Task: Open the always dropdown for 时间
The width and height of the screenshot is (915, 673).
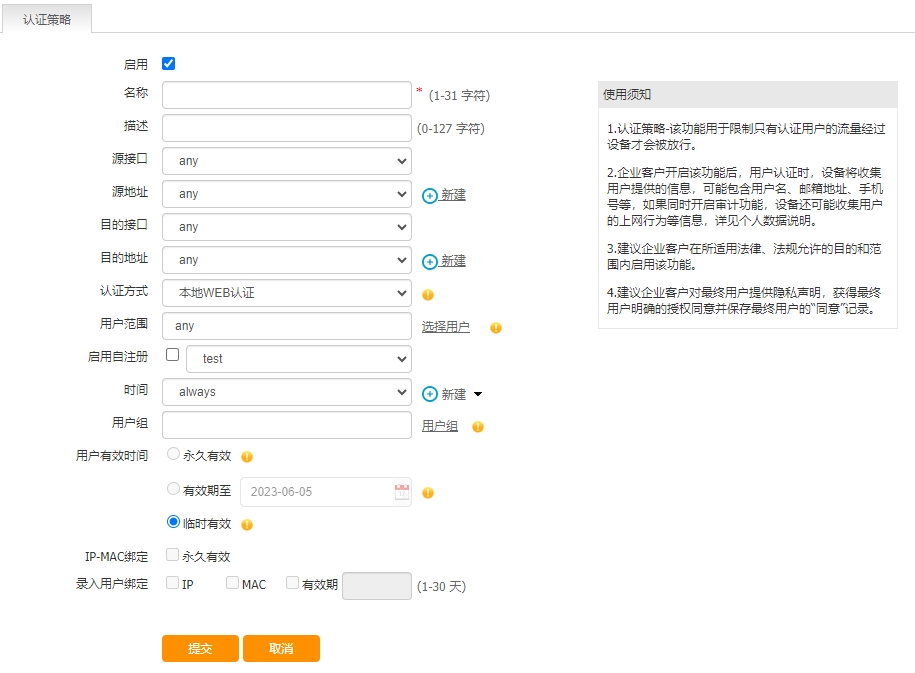Action: coord(286,392)
